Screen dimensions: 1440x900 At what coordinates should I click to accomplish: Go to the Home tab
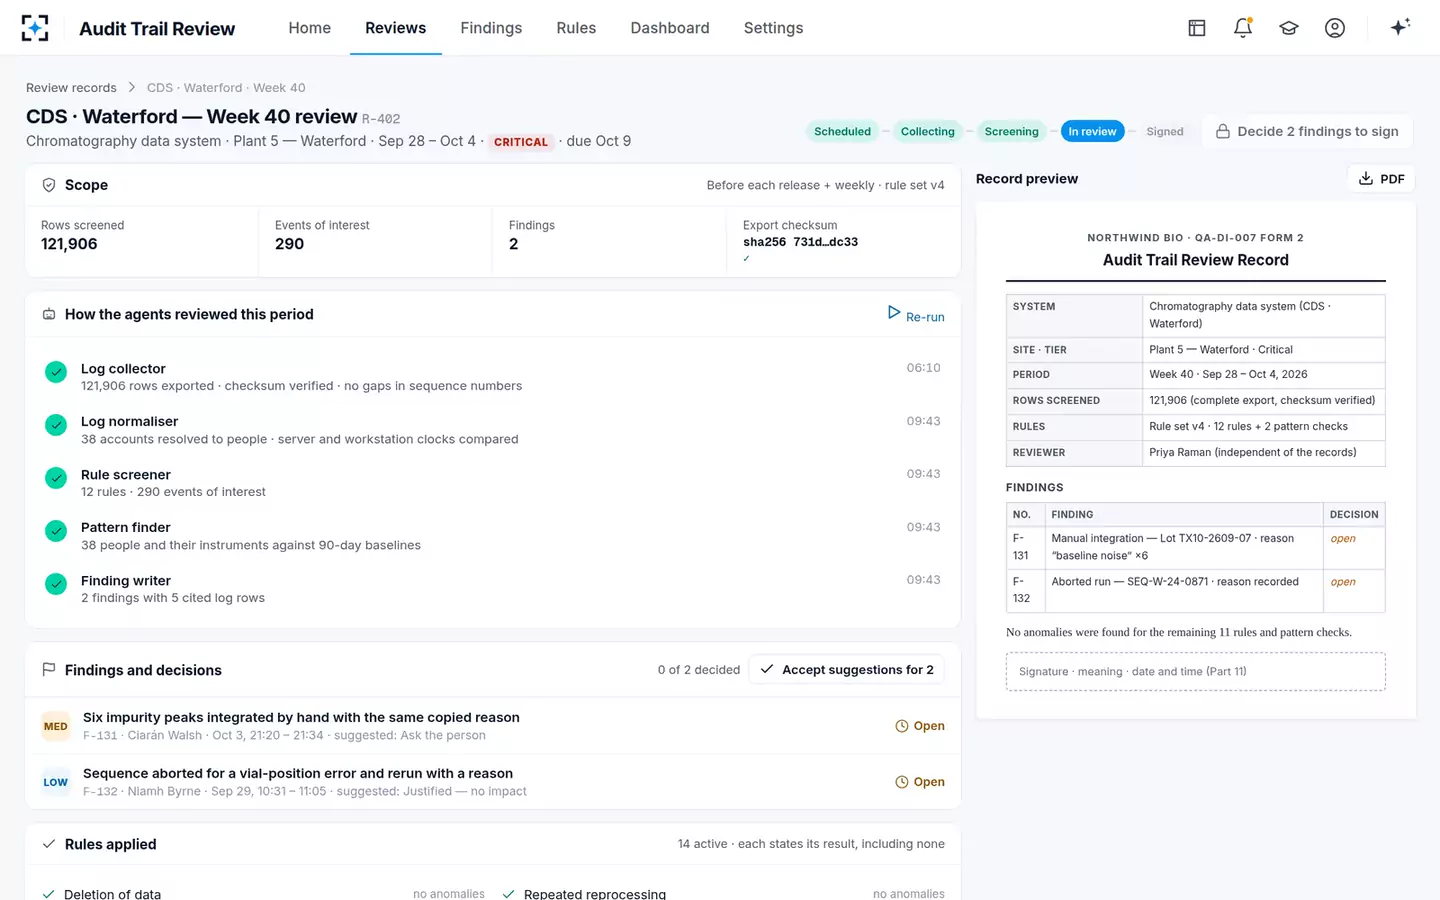click(x=310, y=28)
